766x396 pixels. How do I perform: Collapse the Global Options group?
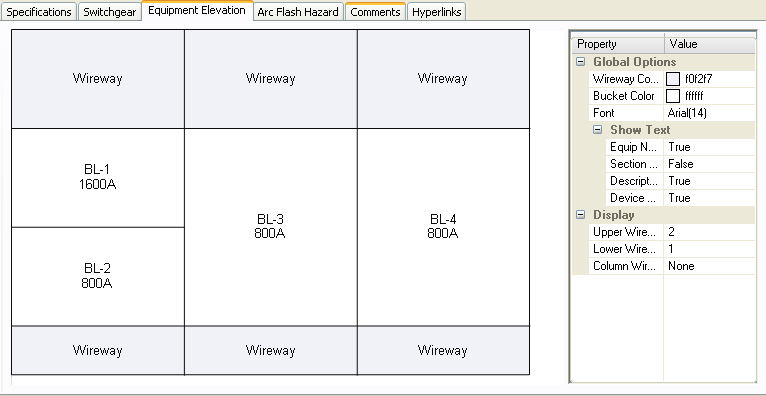[580, 62]
